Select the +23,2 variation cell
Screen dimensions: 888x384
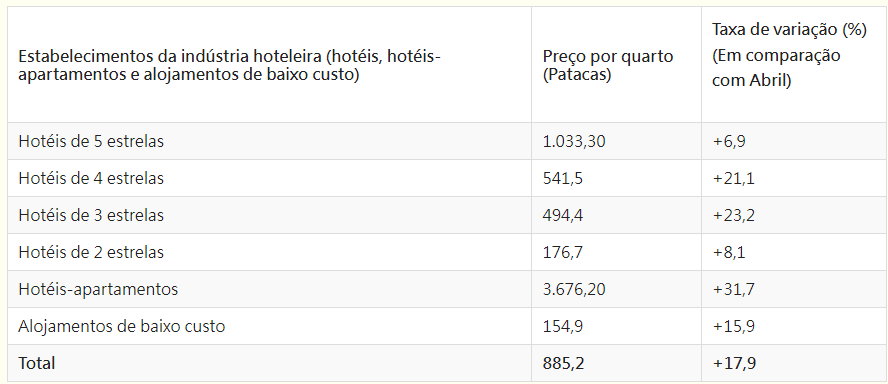pyautogui.click(x=733, y=215)
